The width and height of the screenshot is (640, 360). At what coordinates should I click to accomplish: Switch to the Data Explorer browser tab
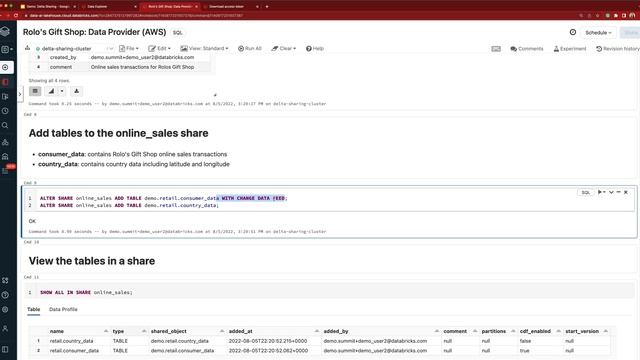coord(108,7)
